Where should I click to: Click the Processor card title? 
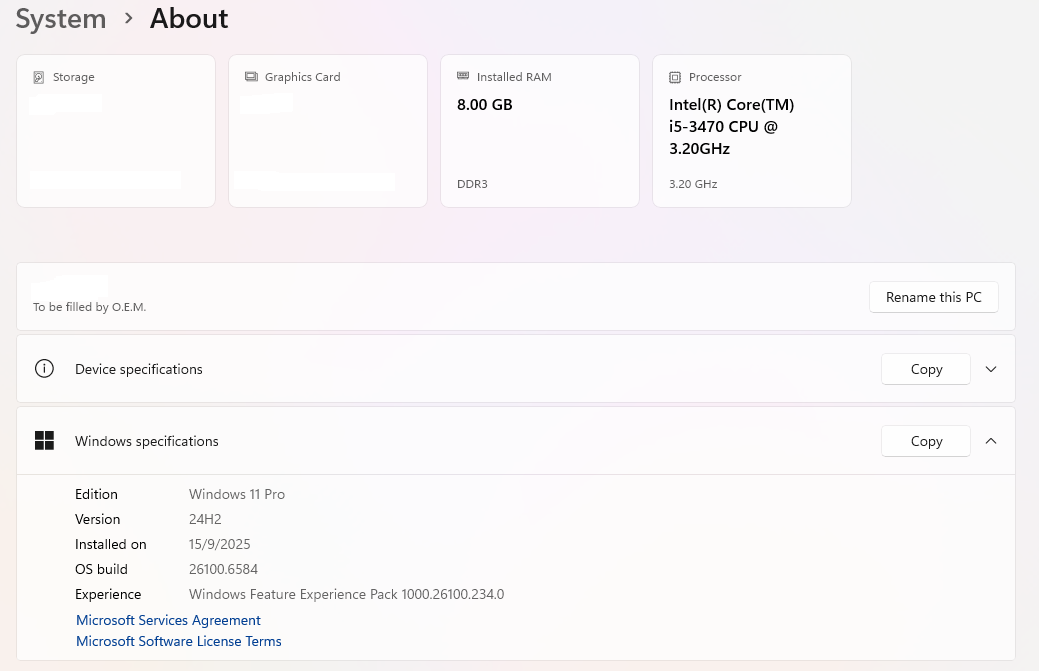click(x=715, y=77)
